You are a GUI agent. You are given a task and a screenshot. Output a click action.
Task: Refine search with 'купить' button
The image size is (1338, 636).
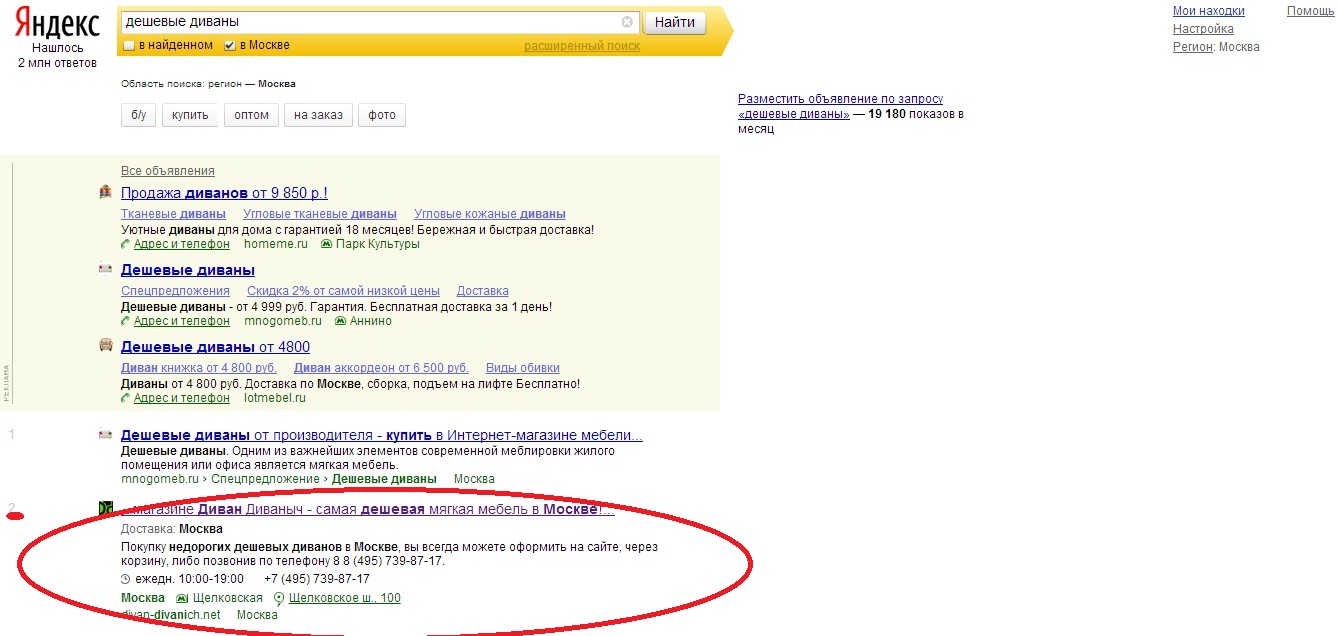(190, 115)
